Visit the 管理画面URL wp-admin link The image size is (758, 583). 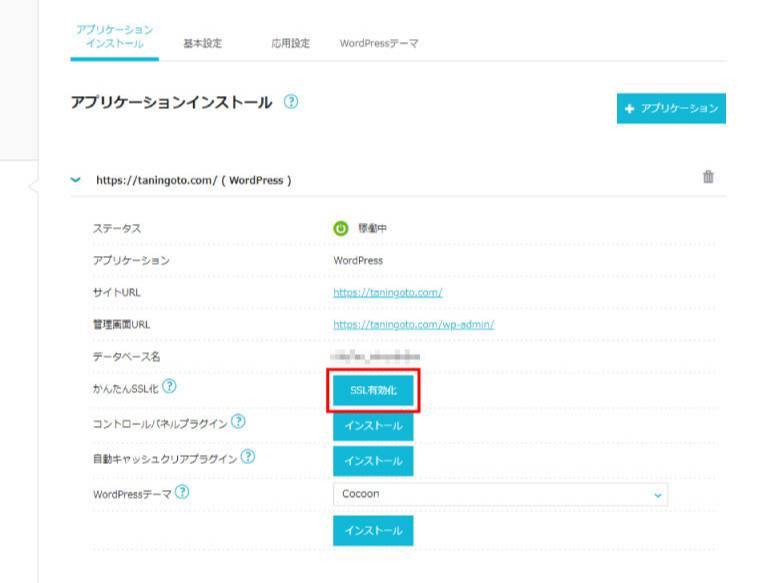(x=413, y=325)
